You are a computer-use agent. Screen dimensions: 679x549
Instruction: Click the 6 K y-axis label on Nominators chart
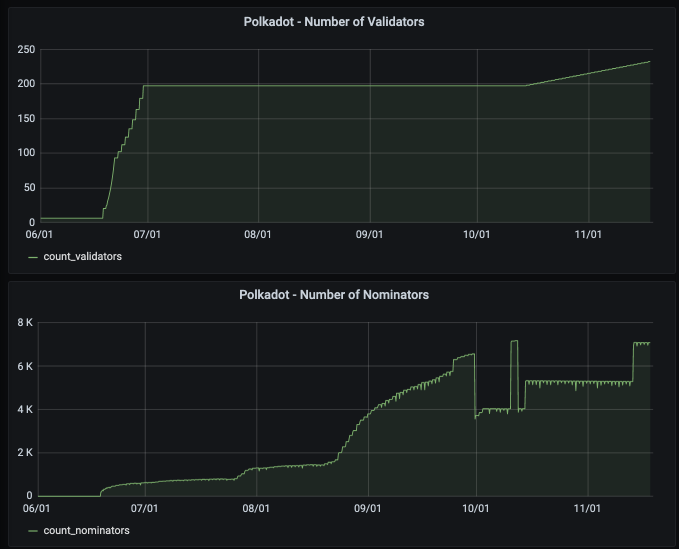(25, 366)
